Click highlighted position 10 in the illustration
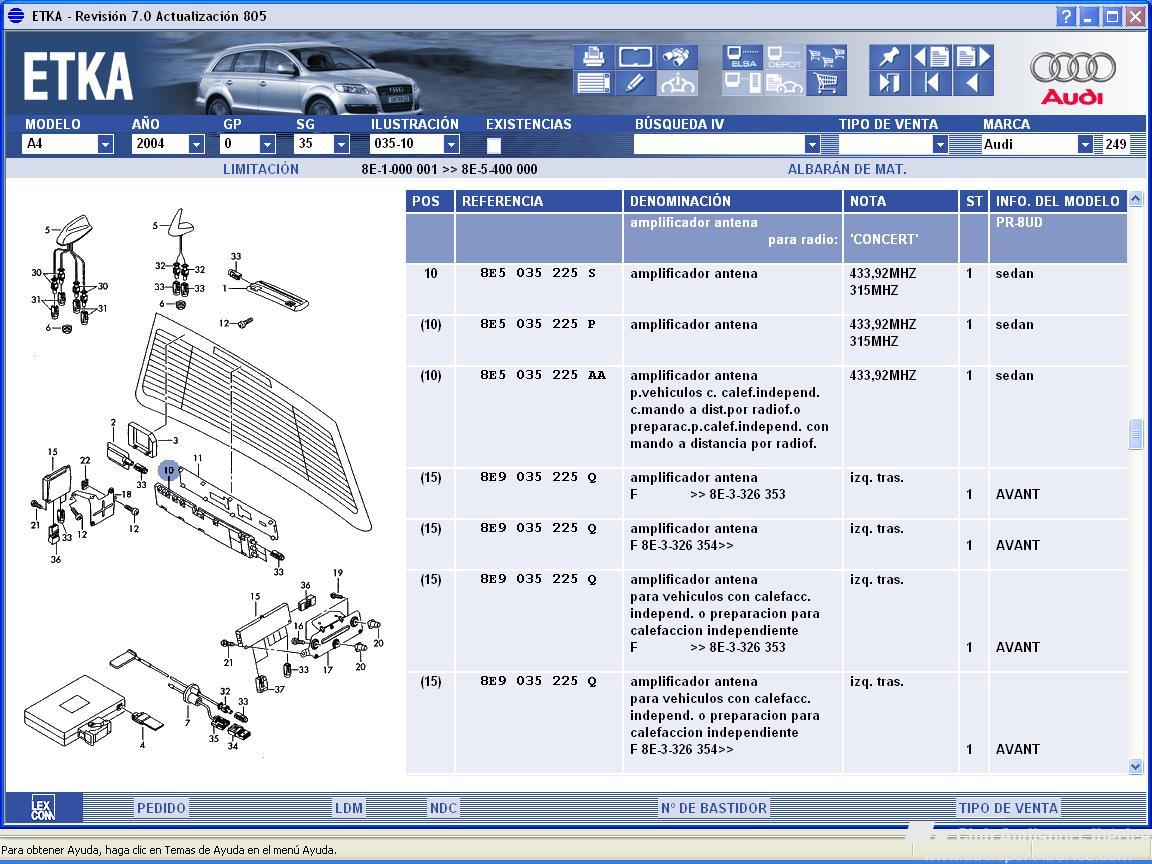The image size is (1152, 864). (169, 469)
